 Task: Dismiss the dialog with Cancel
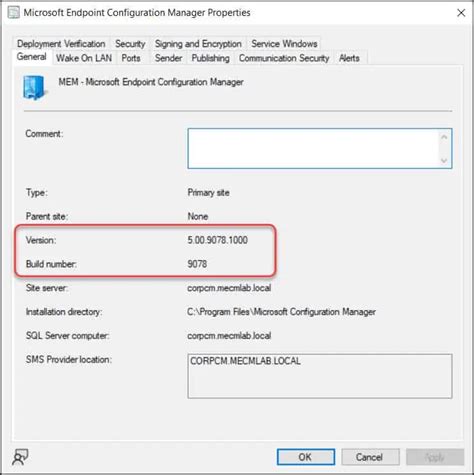[x=370, y=457]
